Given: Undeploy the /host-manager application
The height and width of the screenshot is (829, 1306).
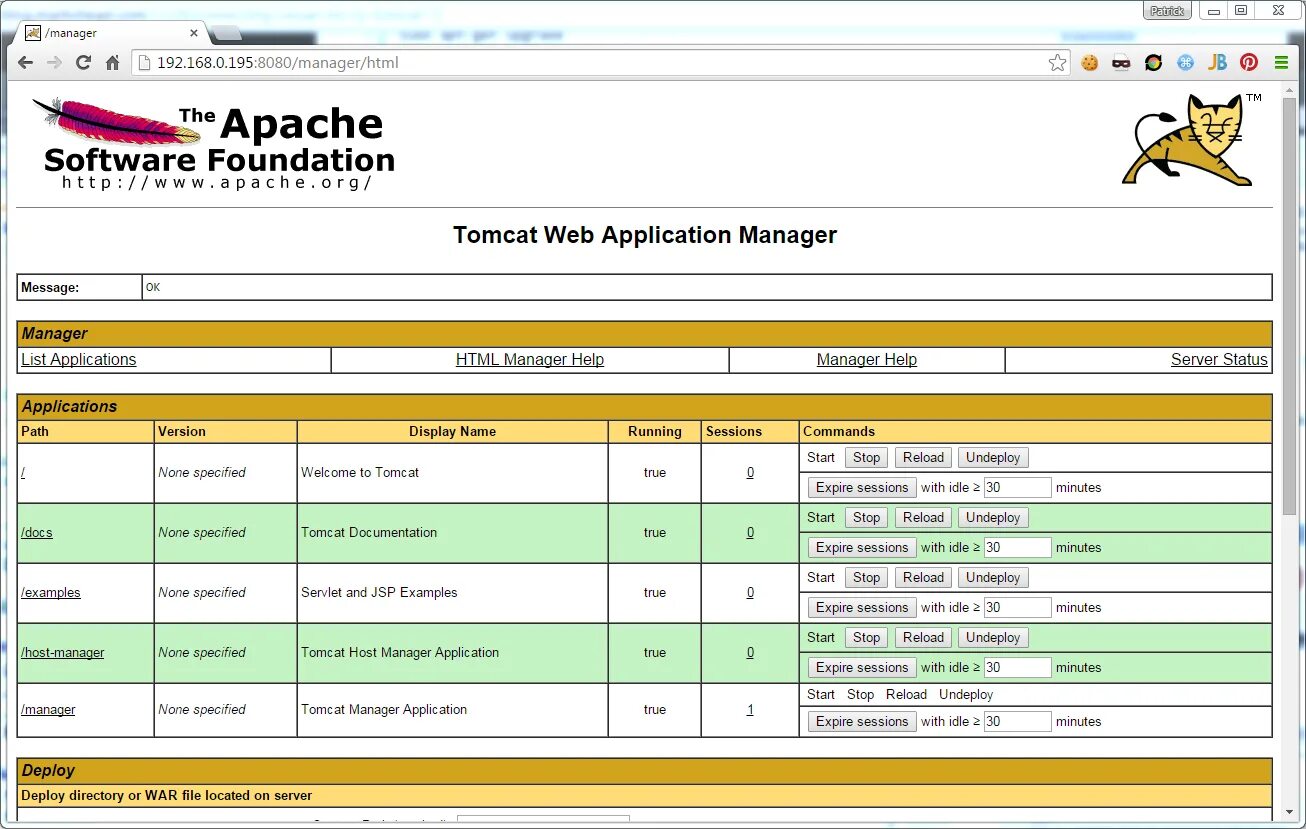Looking at the screenshot, I should [x=993, y=638].
